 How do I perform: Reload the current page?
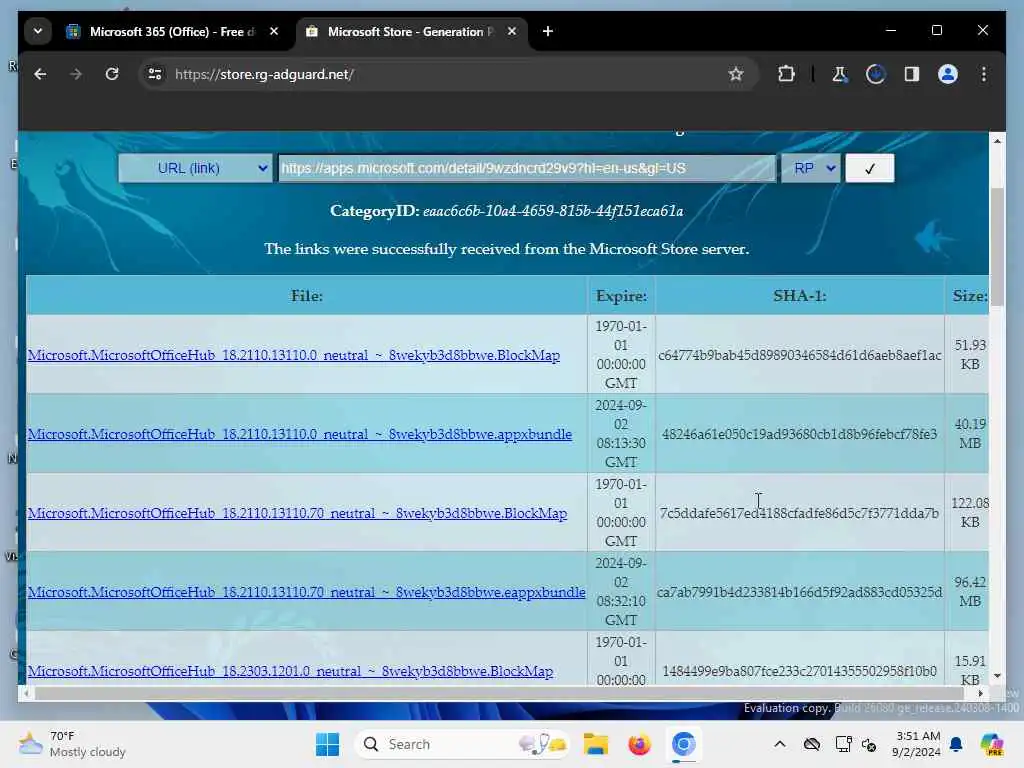[x=112, y=74]
